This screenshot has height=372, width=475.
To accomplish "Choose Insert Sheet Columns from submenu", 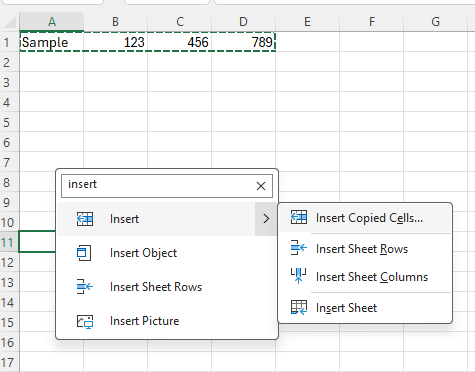I will click(x=365, y=277).
